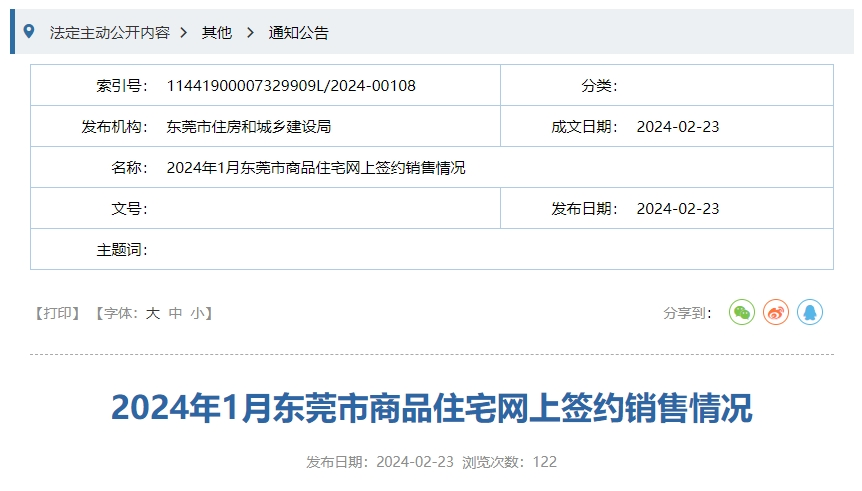The height and width of the screenshot is (491, 862).
Task: Share to WeChat icon
Action: tap(742, 312)
